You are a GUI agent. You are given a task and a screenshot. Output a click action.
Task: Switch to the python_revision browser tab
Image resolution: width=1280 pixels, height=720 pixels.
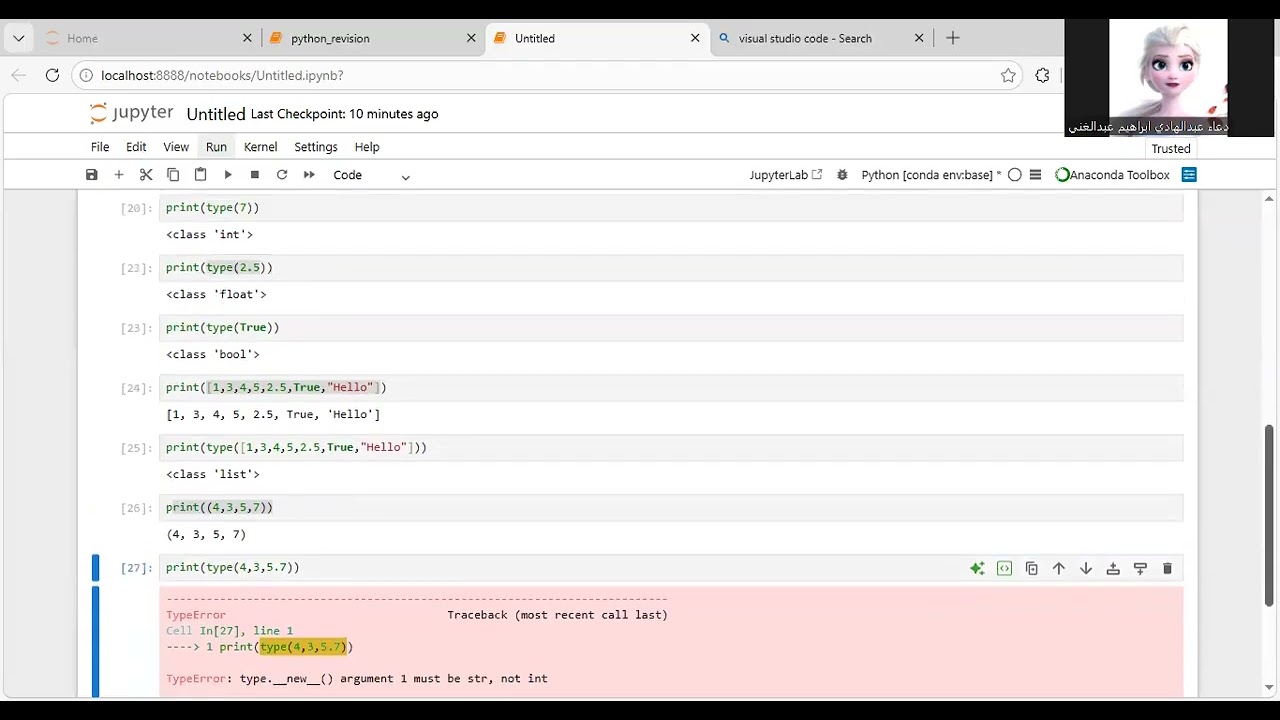[330, 38]
